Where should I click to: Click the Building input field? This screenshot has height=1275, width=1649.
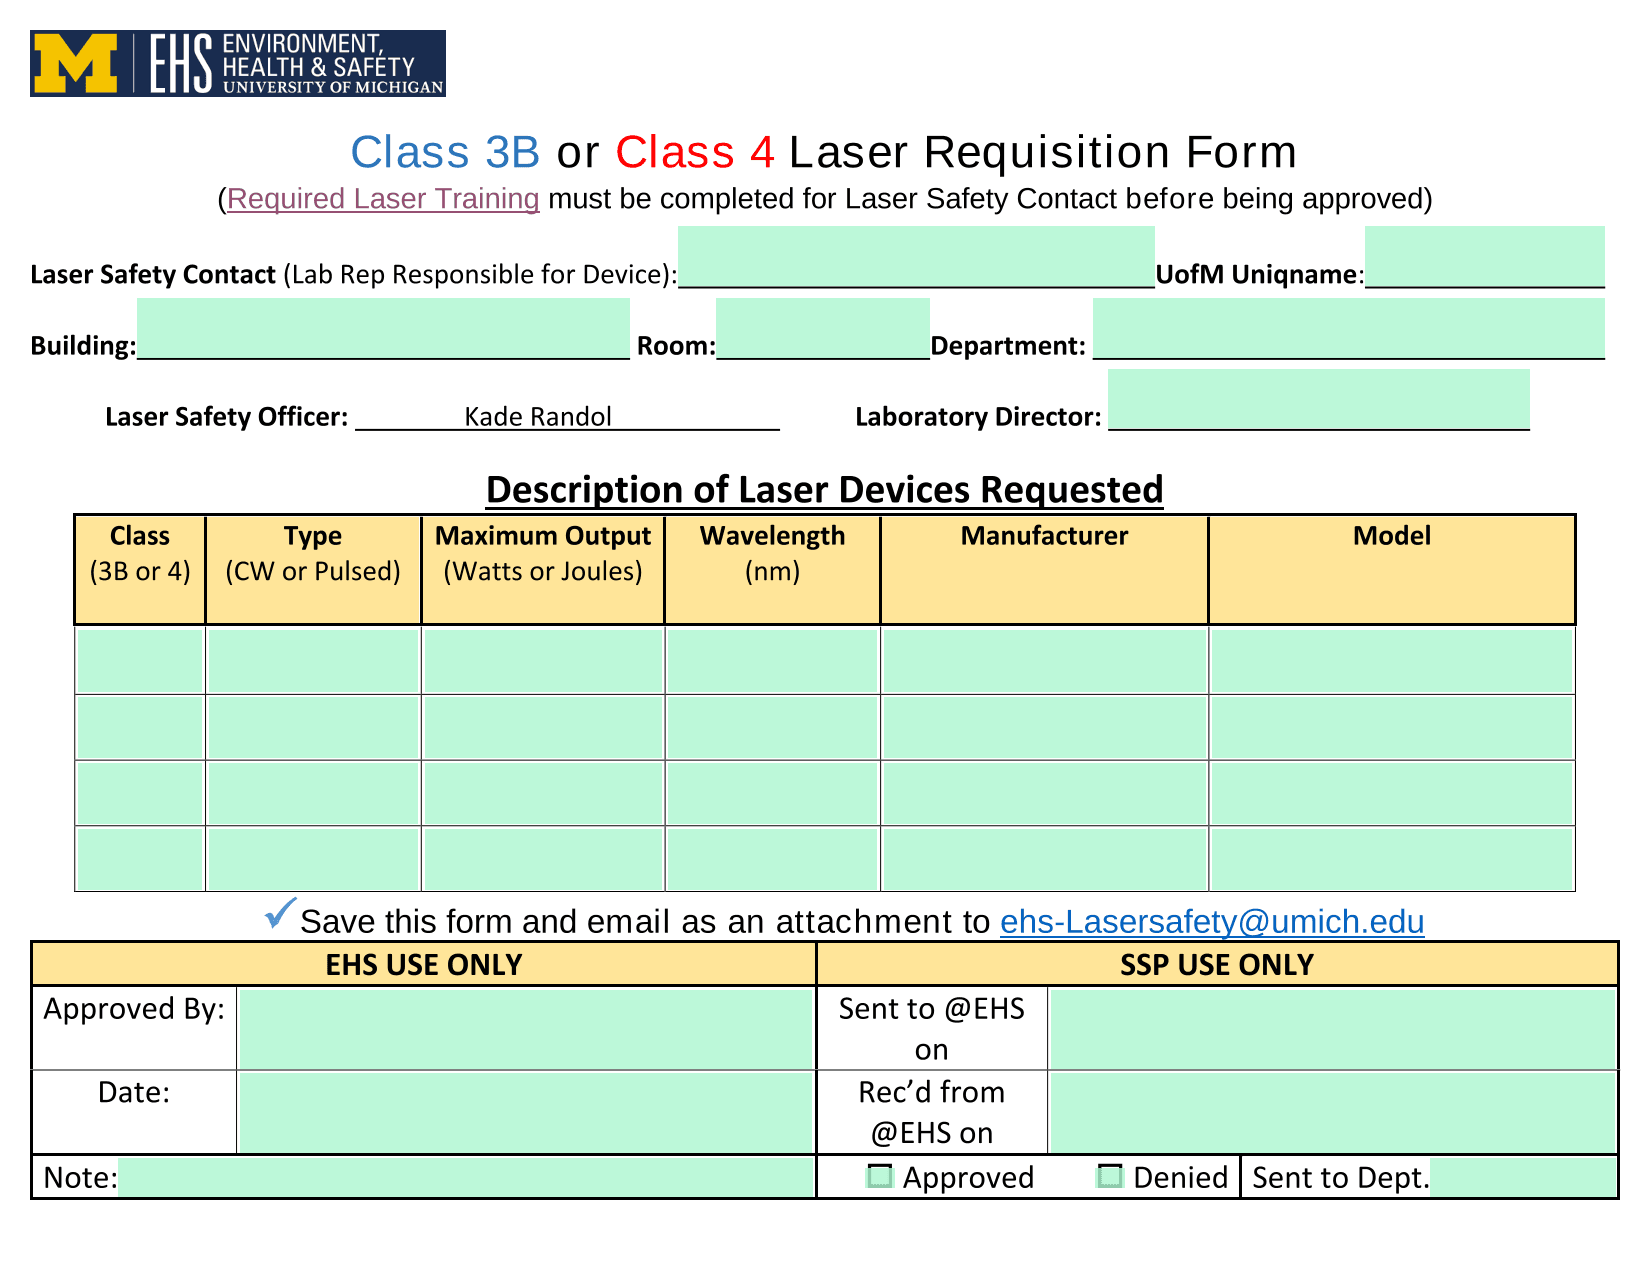click(383, 328)
